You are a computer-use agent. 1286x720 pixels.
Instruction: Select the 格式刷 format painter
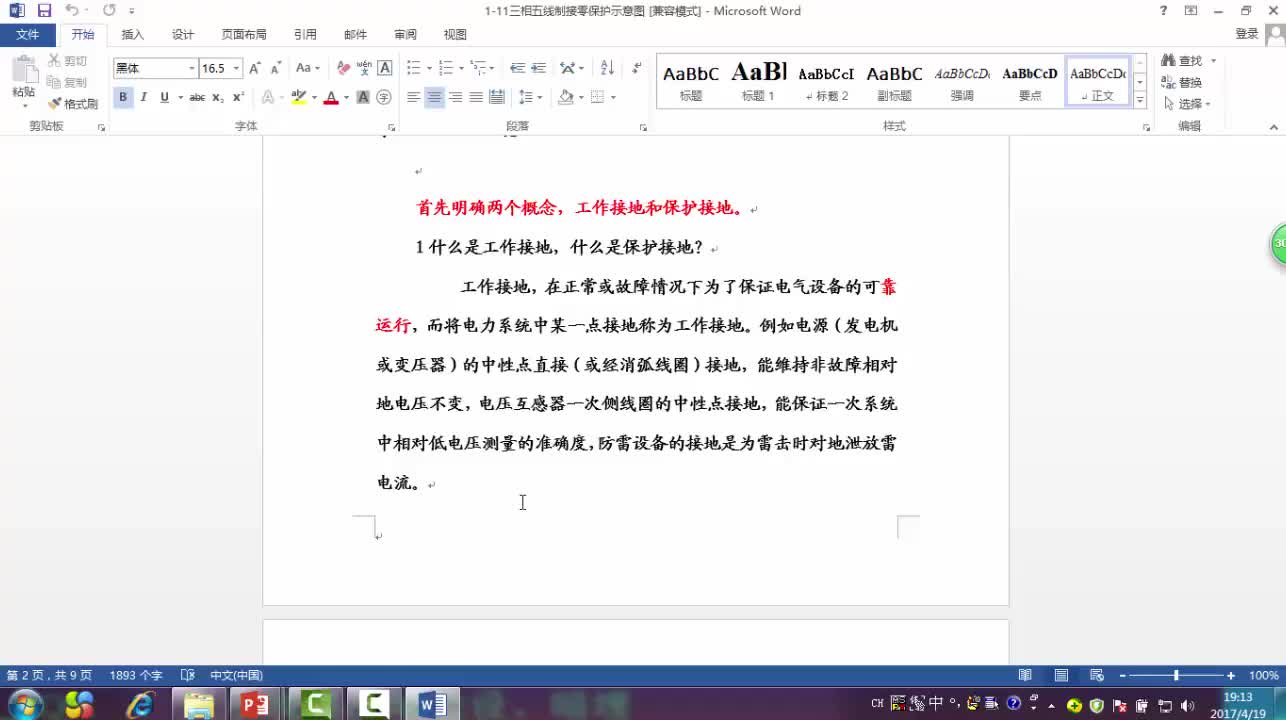click(x=73, y=104)
